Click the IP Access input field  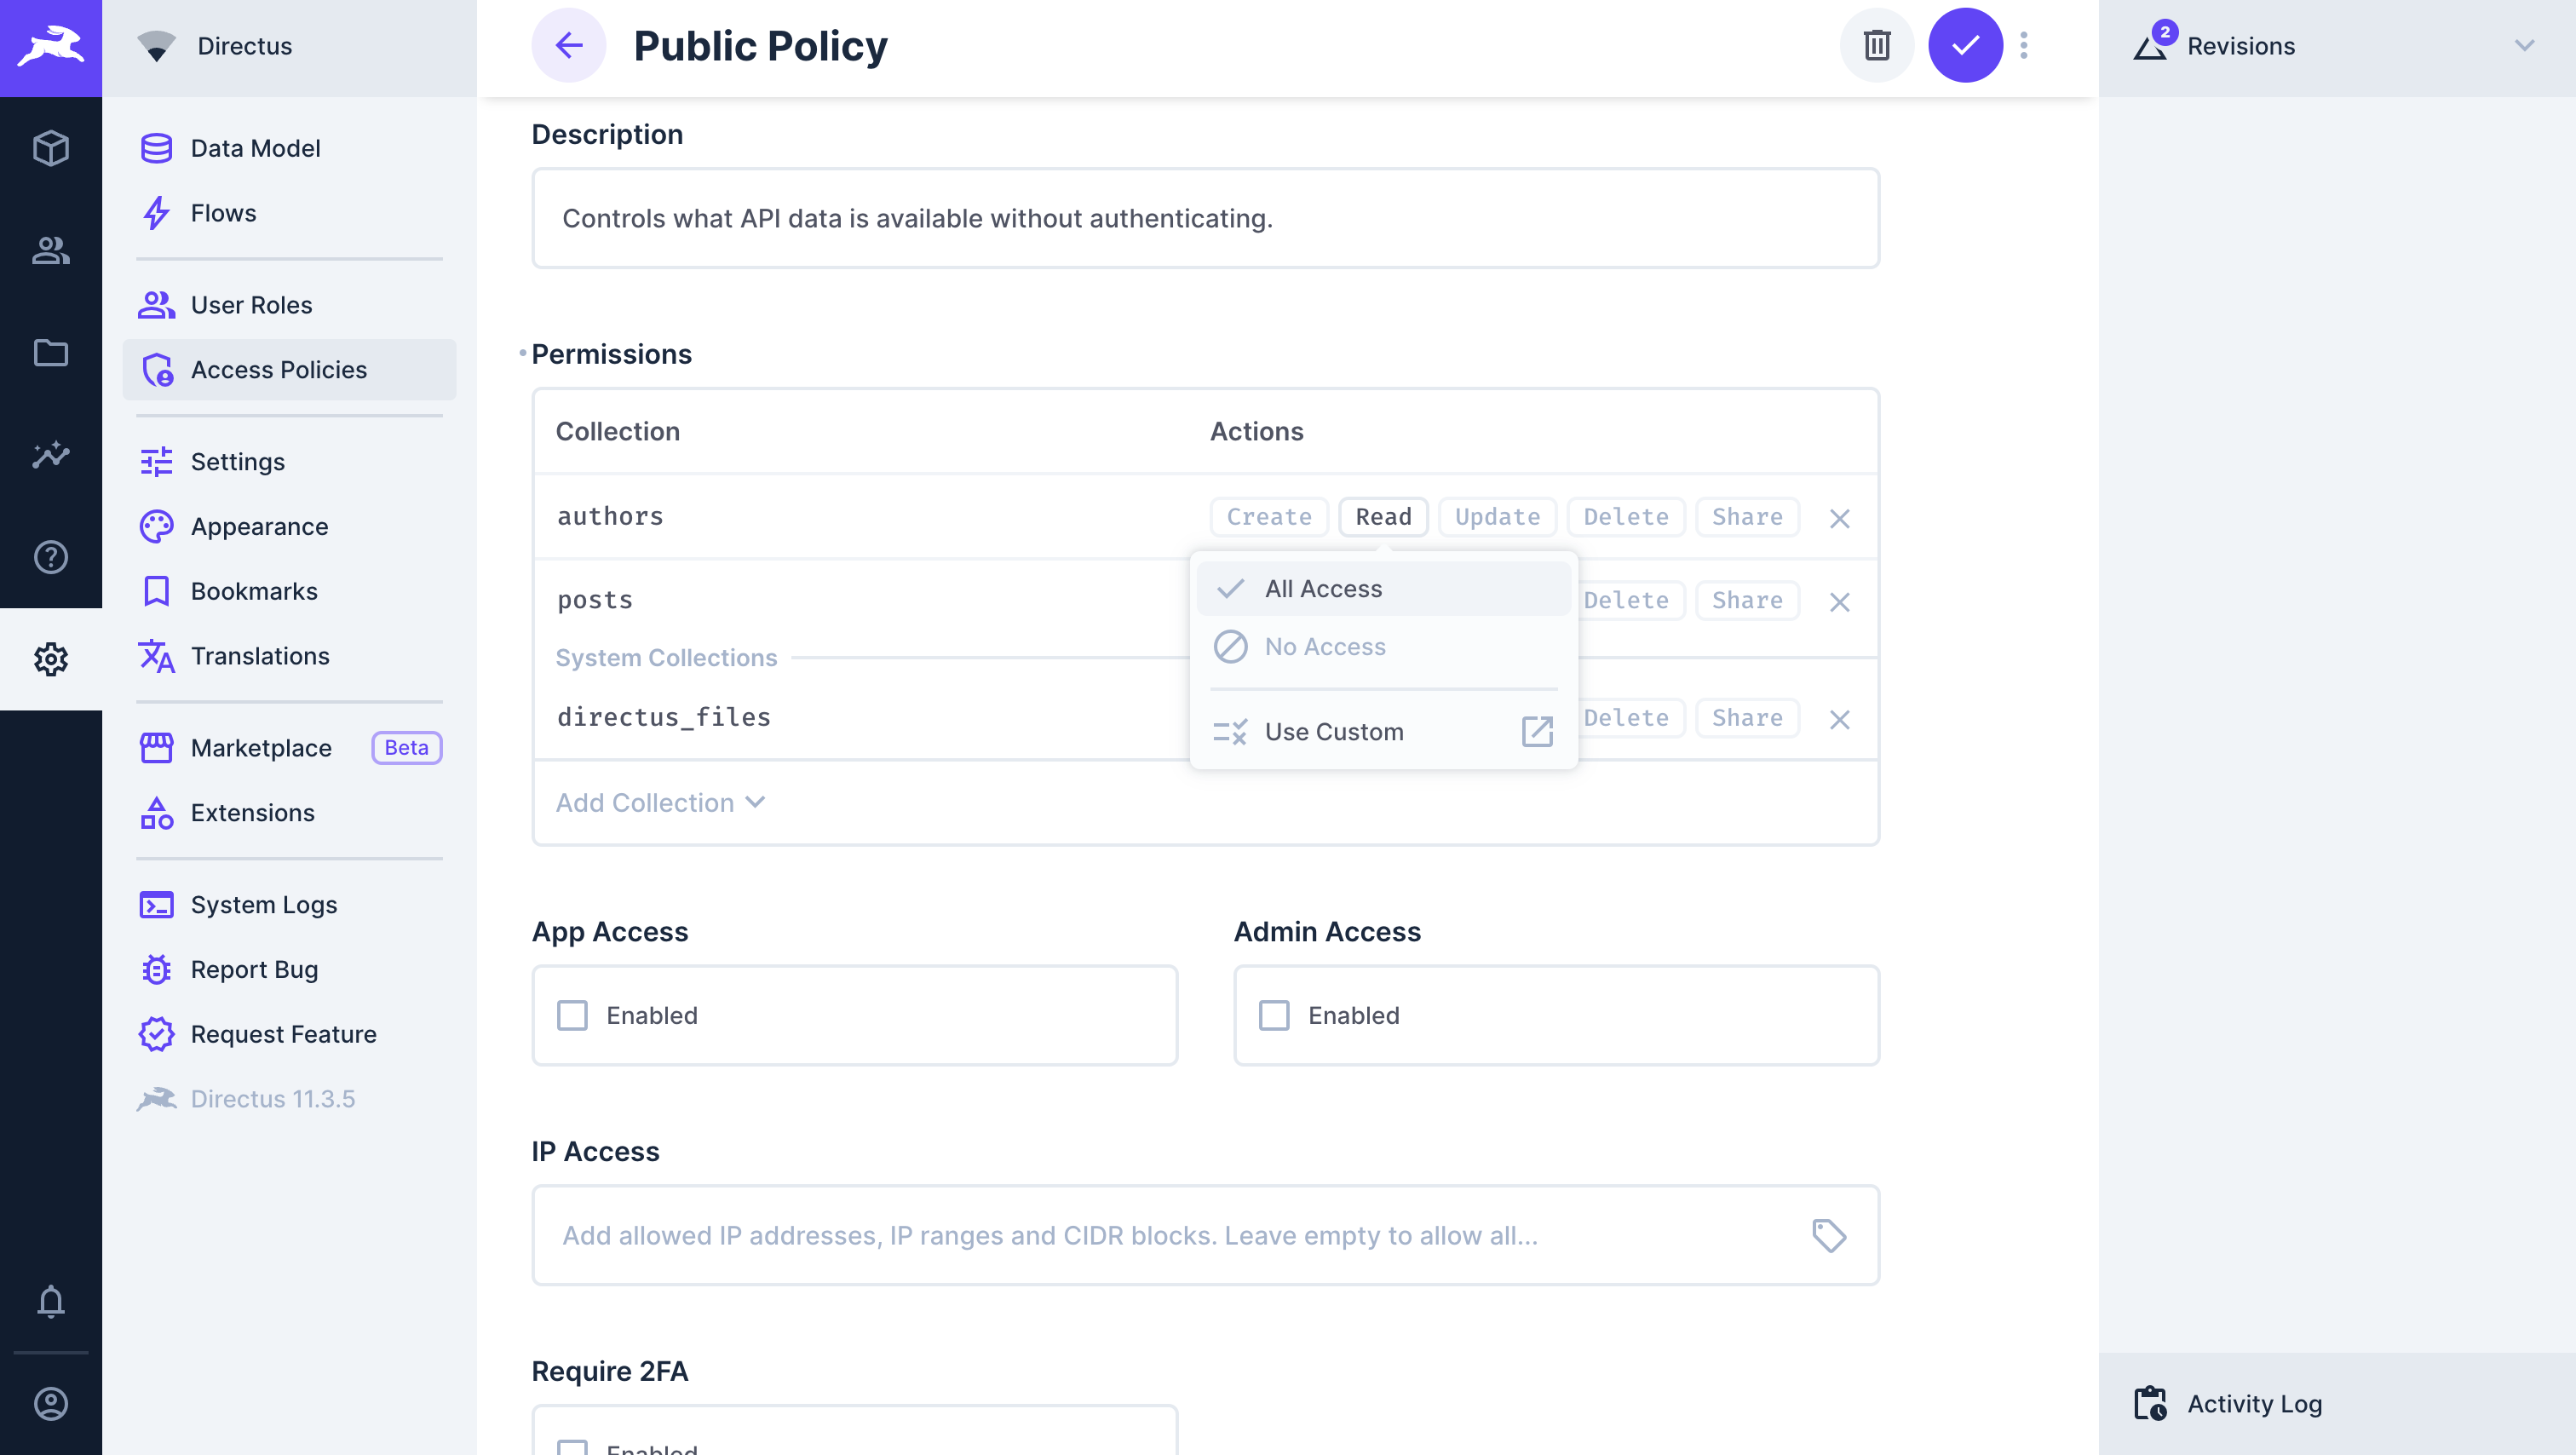1180,1235
